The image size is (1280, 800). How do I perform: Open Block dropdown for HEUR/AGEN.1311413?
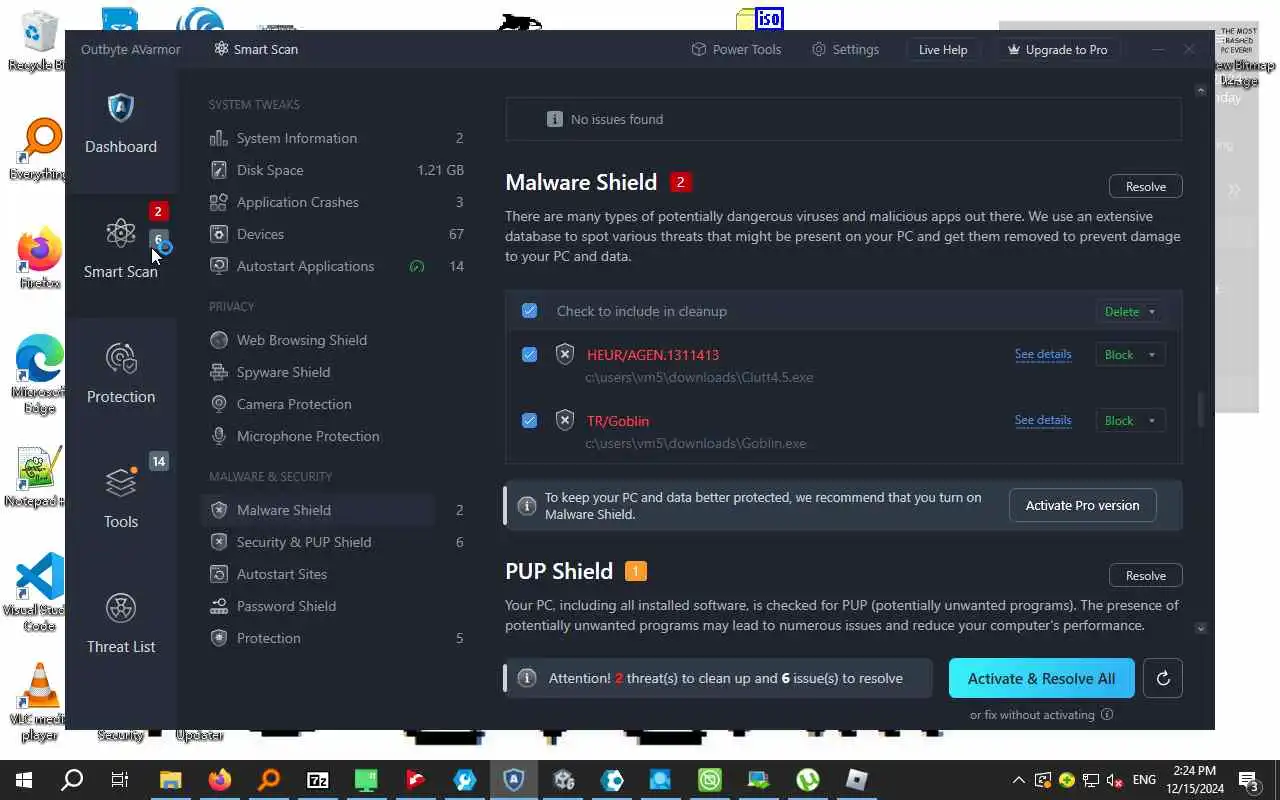click(1130, 355)
